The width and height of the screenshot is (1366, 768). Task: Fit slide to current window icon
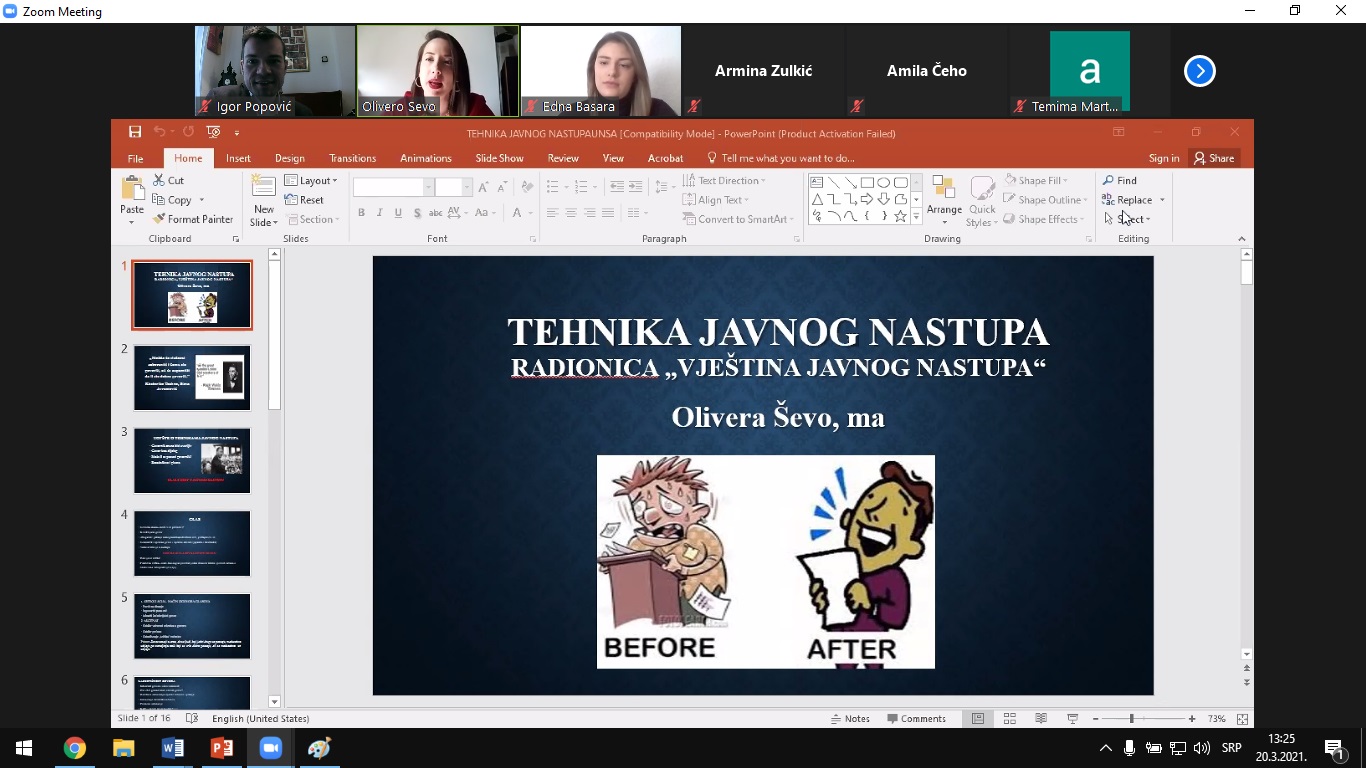point(1242,719)
